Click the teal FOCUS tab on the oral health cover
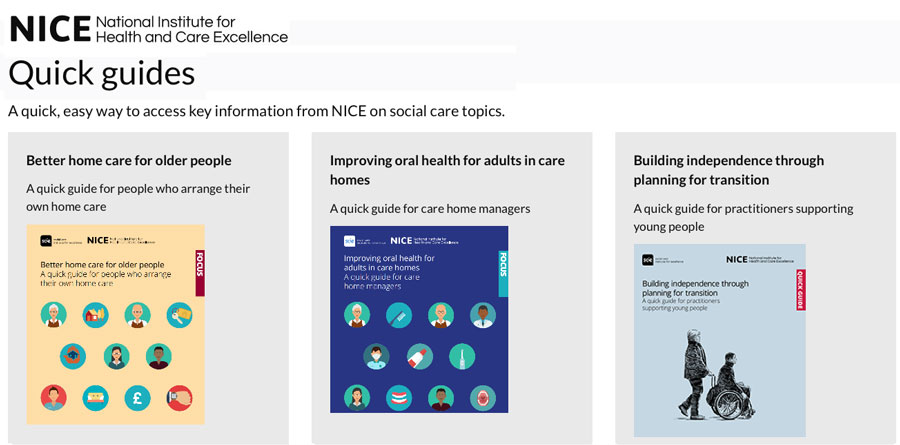The image size is (900, 445). 503,273
